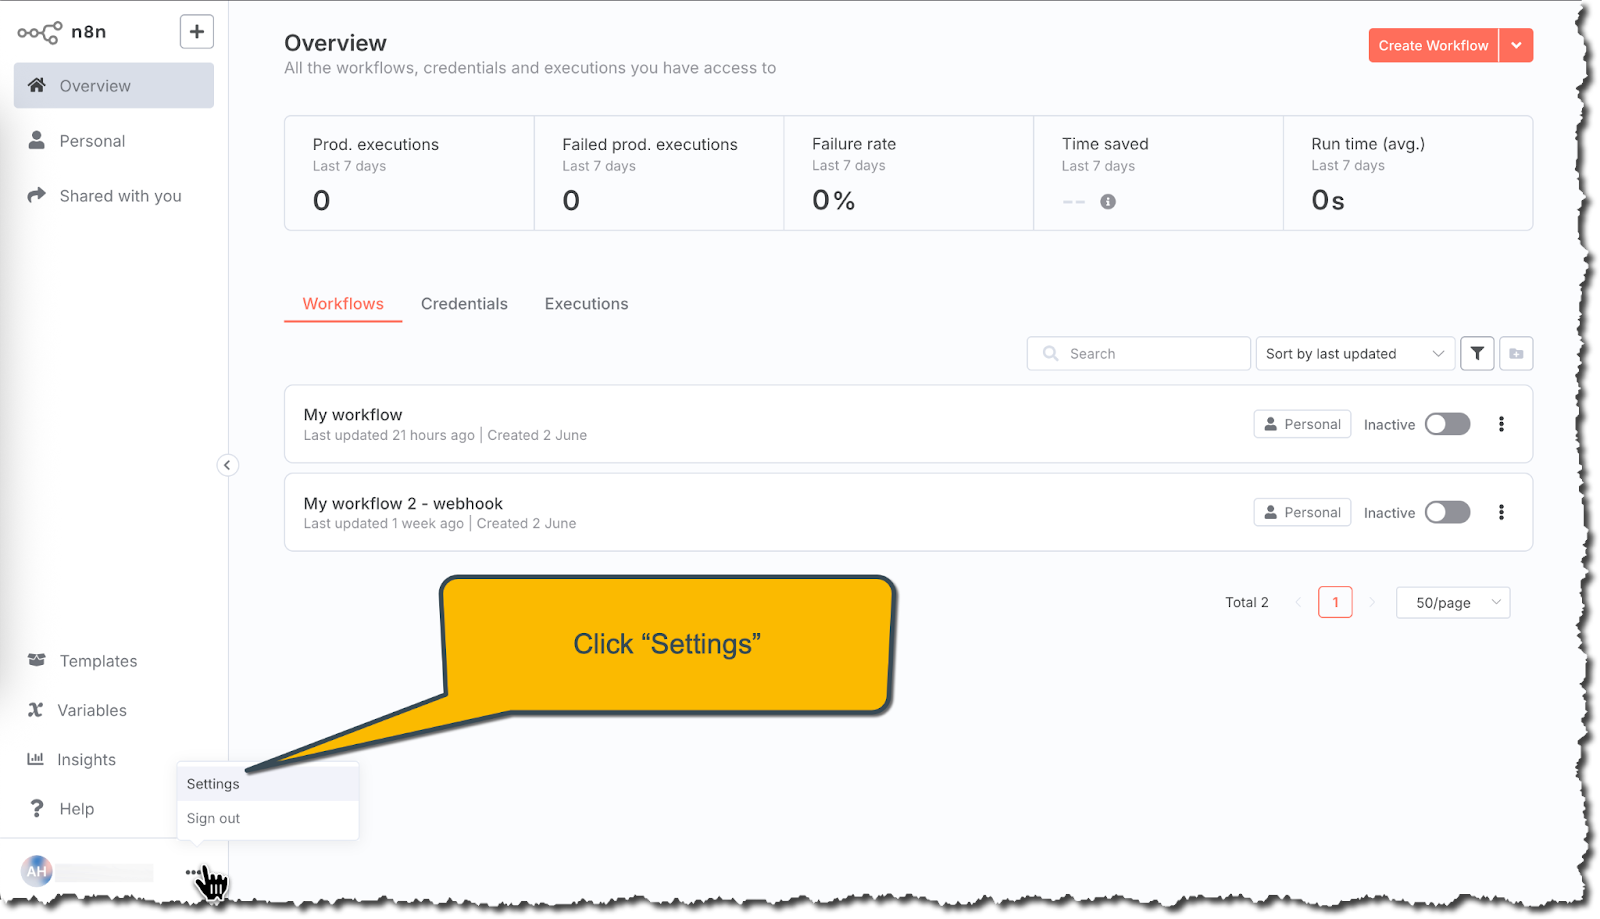The height and width of the screenshot is (919, 1600).
Task: Click the AH user avatar
Action: [x=37, y=871]
